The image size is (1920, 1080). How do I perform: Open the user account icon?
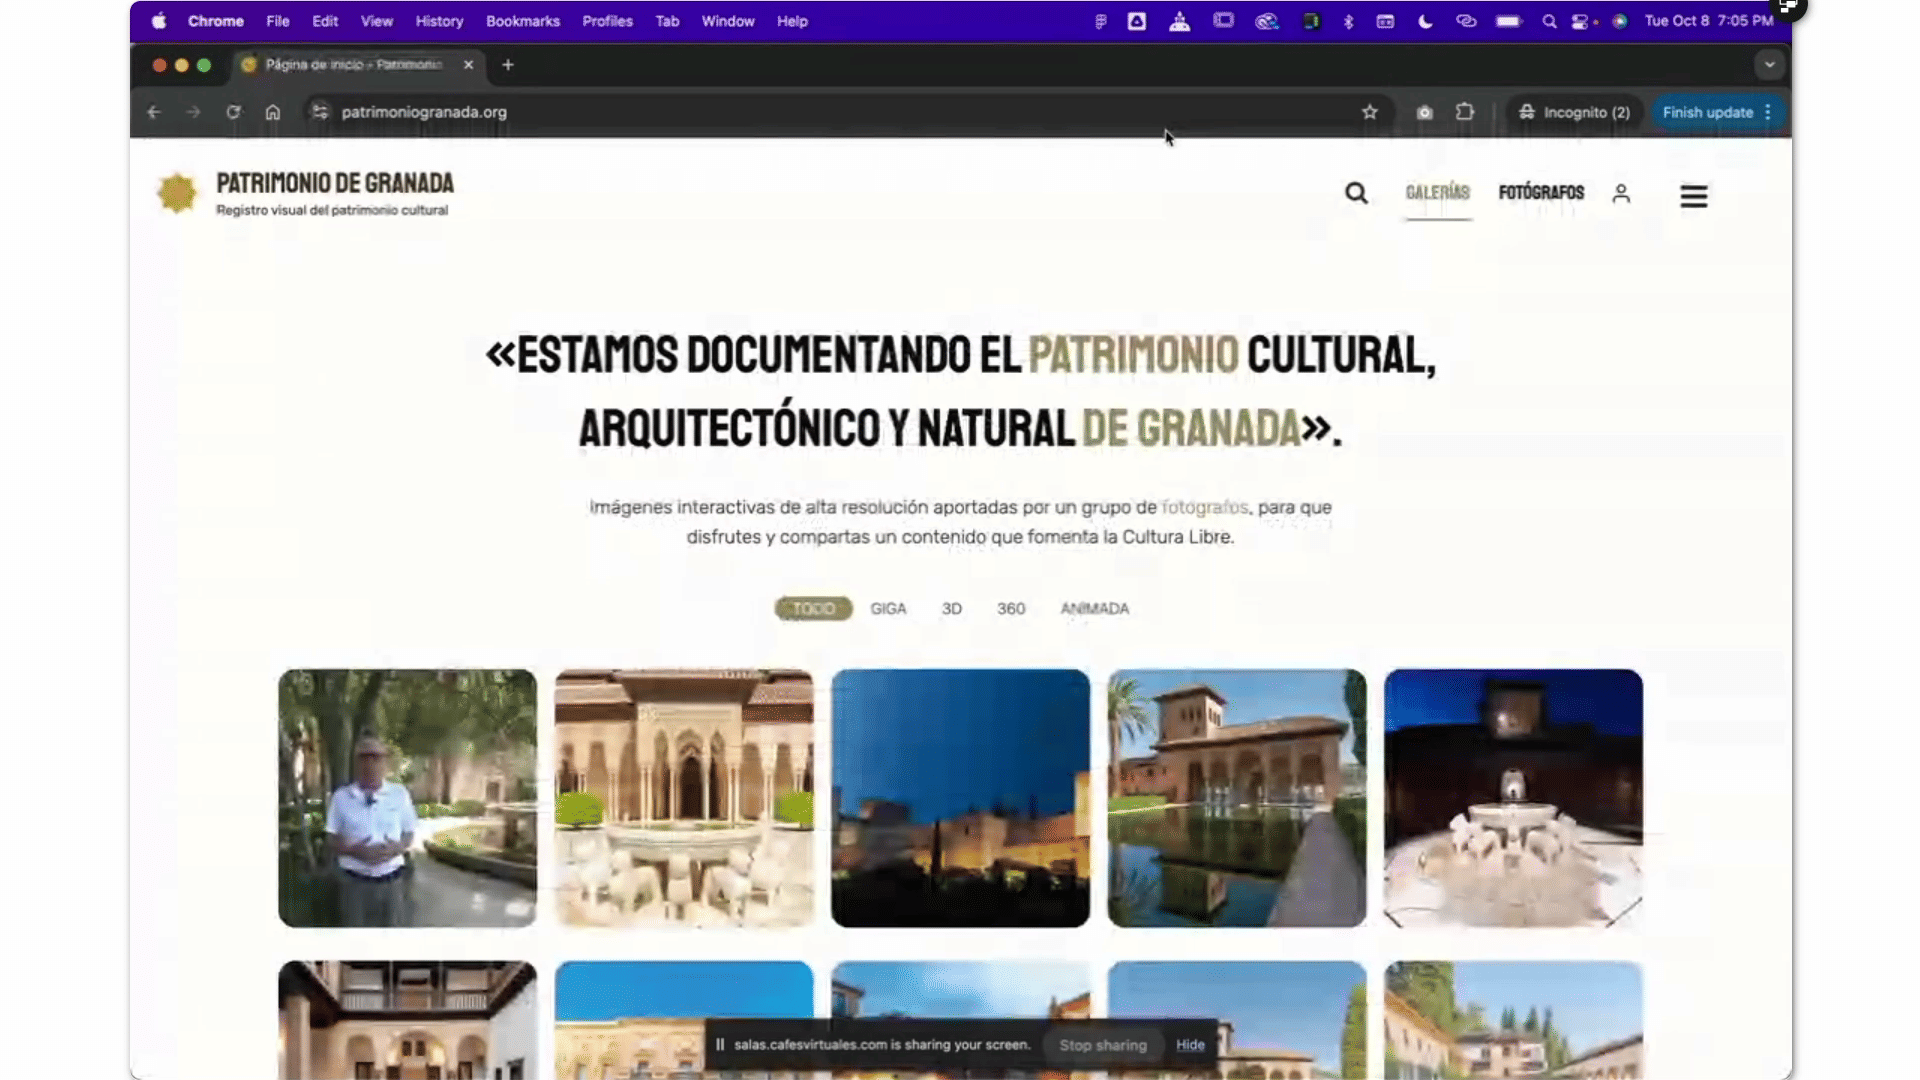pyautogui.click(x=1621, y=193)
